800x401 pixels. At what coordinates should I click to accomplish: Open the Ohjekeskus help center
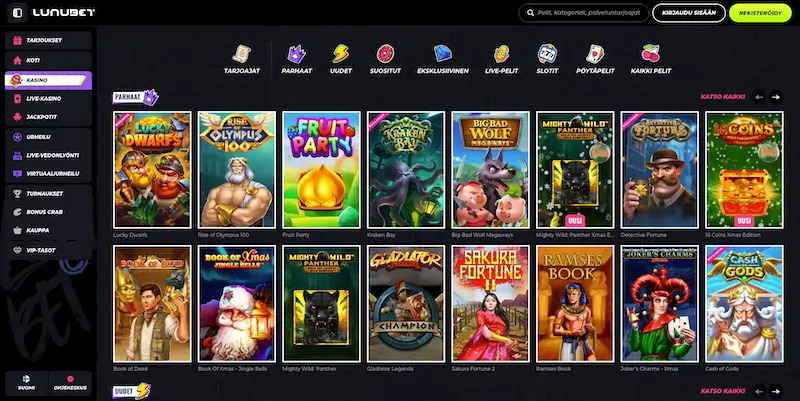(70, 383)
